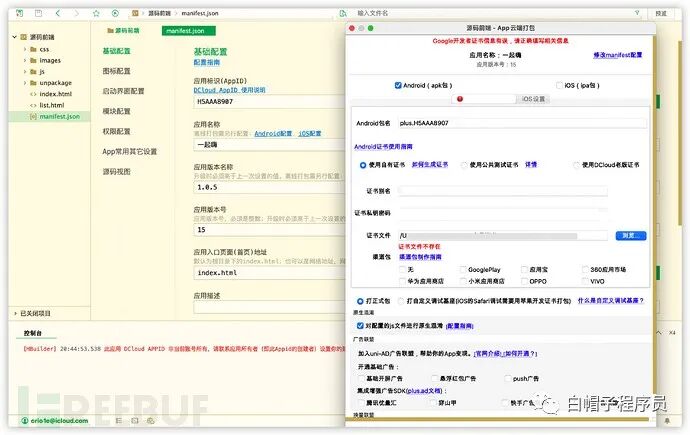This screenshot has width=690, height=435.
Task: Expand the unpackage folder chevron
Action: click(x=25, y=83)
